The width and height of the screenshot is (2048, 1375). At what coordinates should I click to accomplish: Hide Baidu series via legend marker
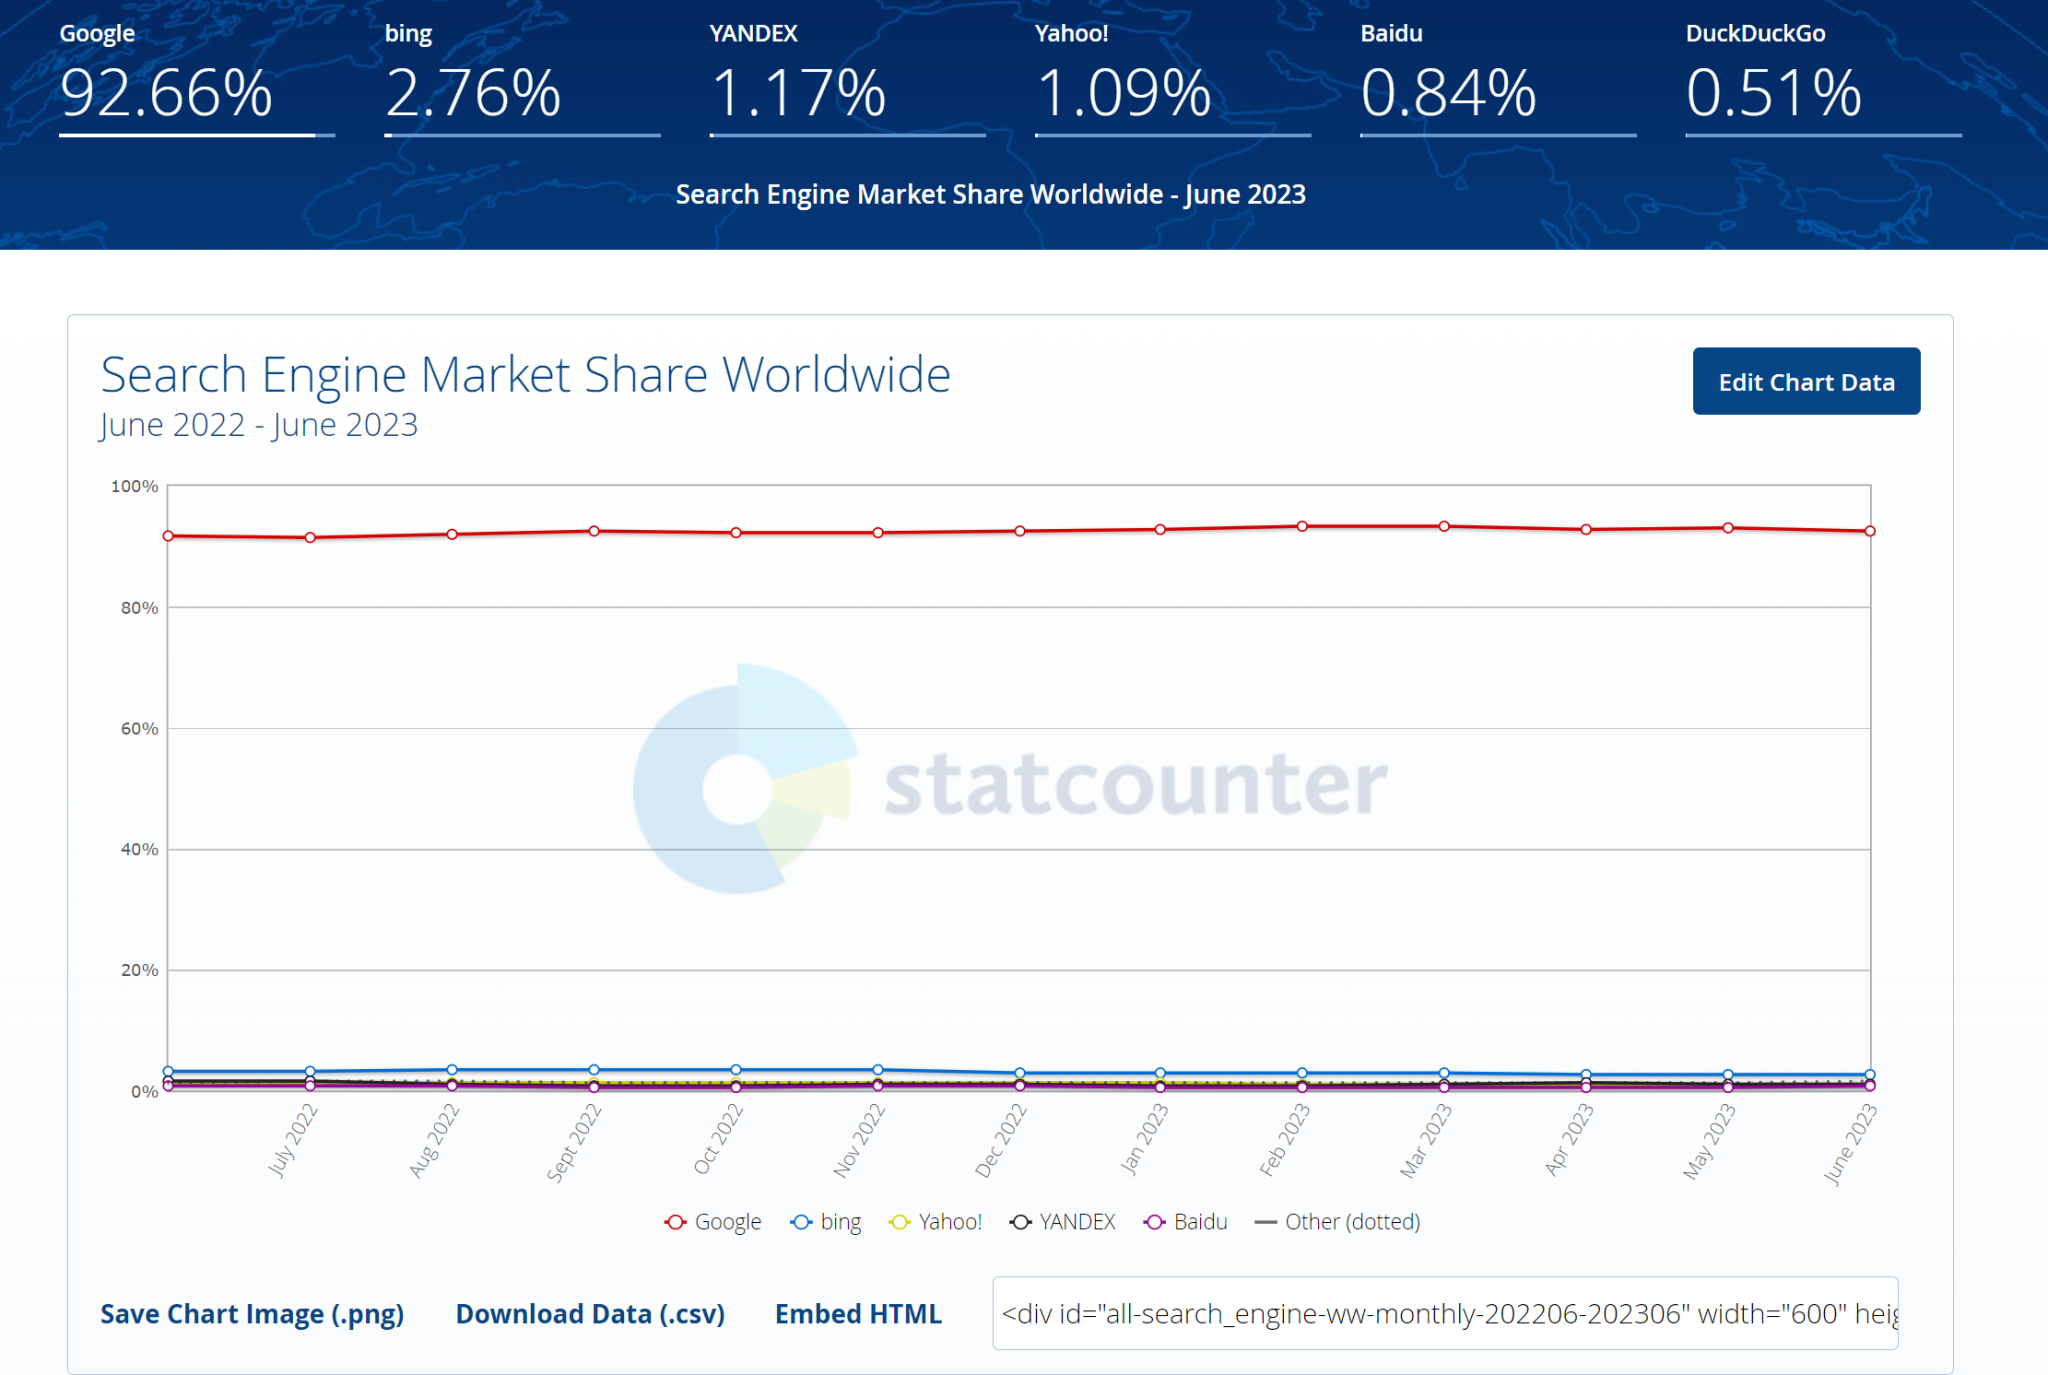coord(1155,1222)
